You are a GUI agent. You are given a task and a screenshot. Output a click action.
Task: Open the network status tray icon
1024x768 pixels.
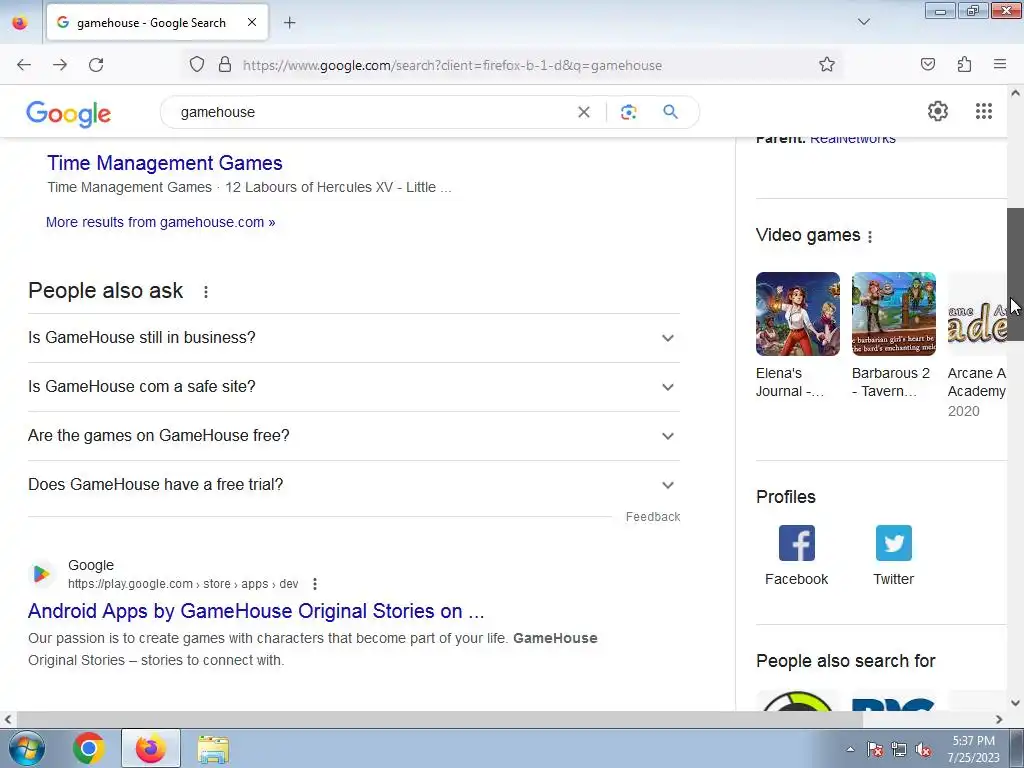coord(899,750)
